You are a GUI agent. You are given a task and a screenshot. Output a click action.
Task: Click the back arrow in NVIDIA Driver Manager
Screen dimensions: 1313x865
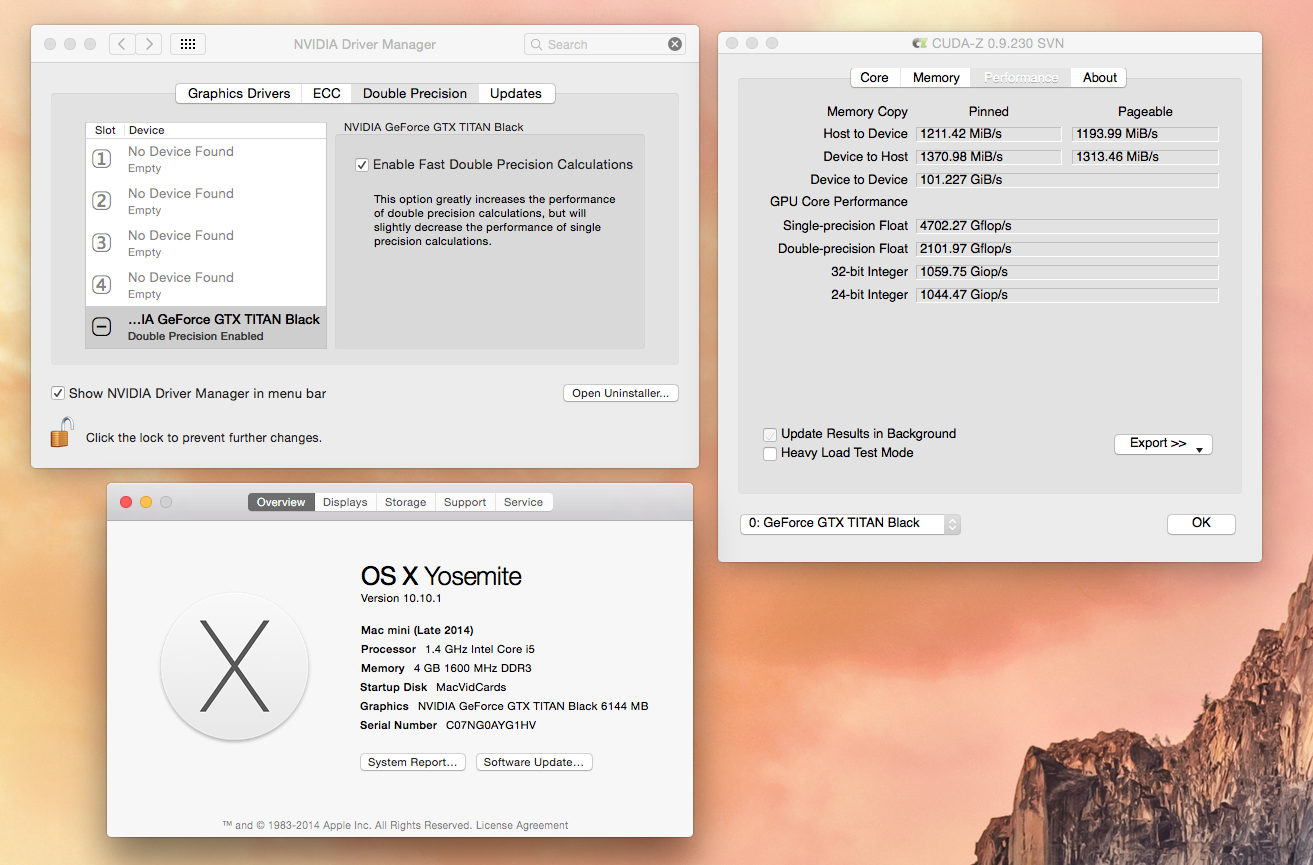click(x=122, y=44)
